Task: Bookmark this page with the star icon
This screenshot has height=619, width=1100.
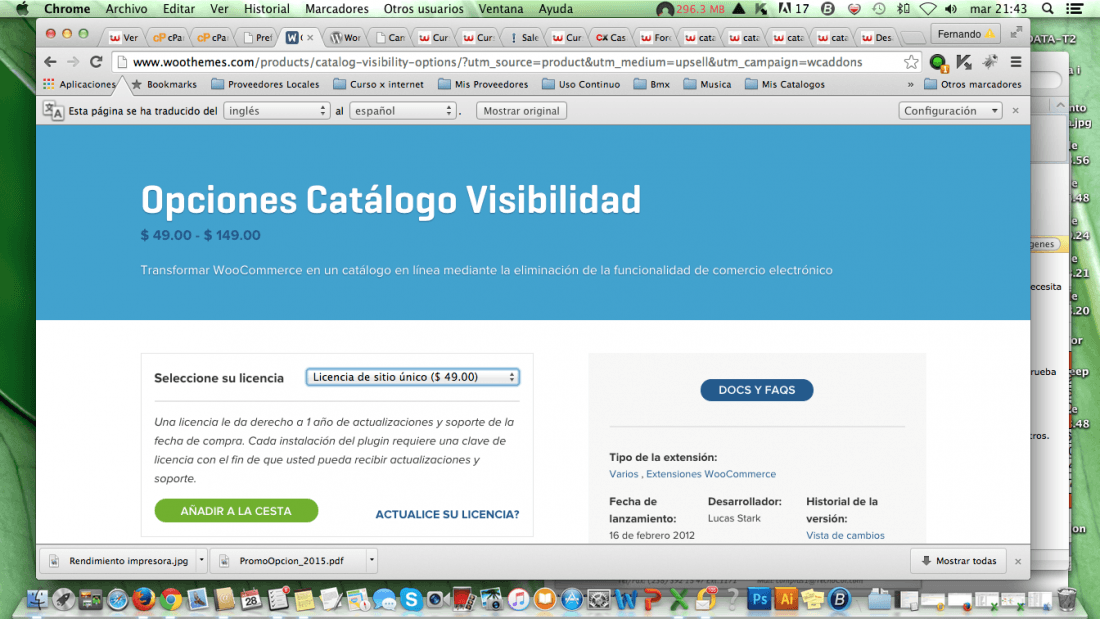Action: (x=911, y=62)
